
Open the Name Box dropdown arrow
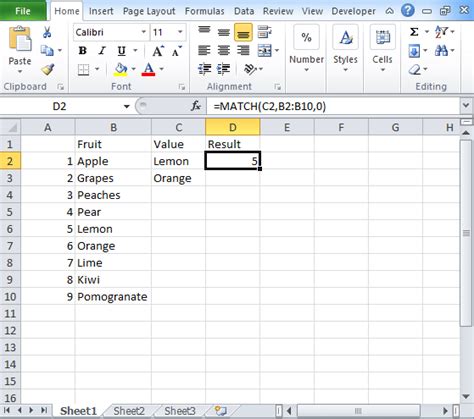(127, 107)
